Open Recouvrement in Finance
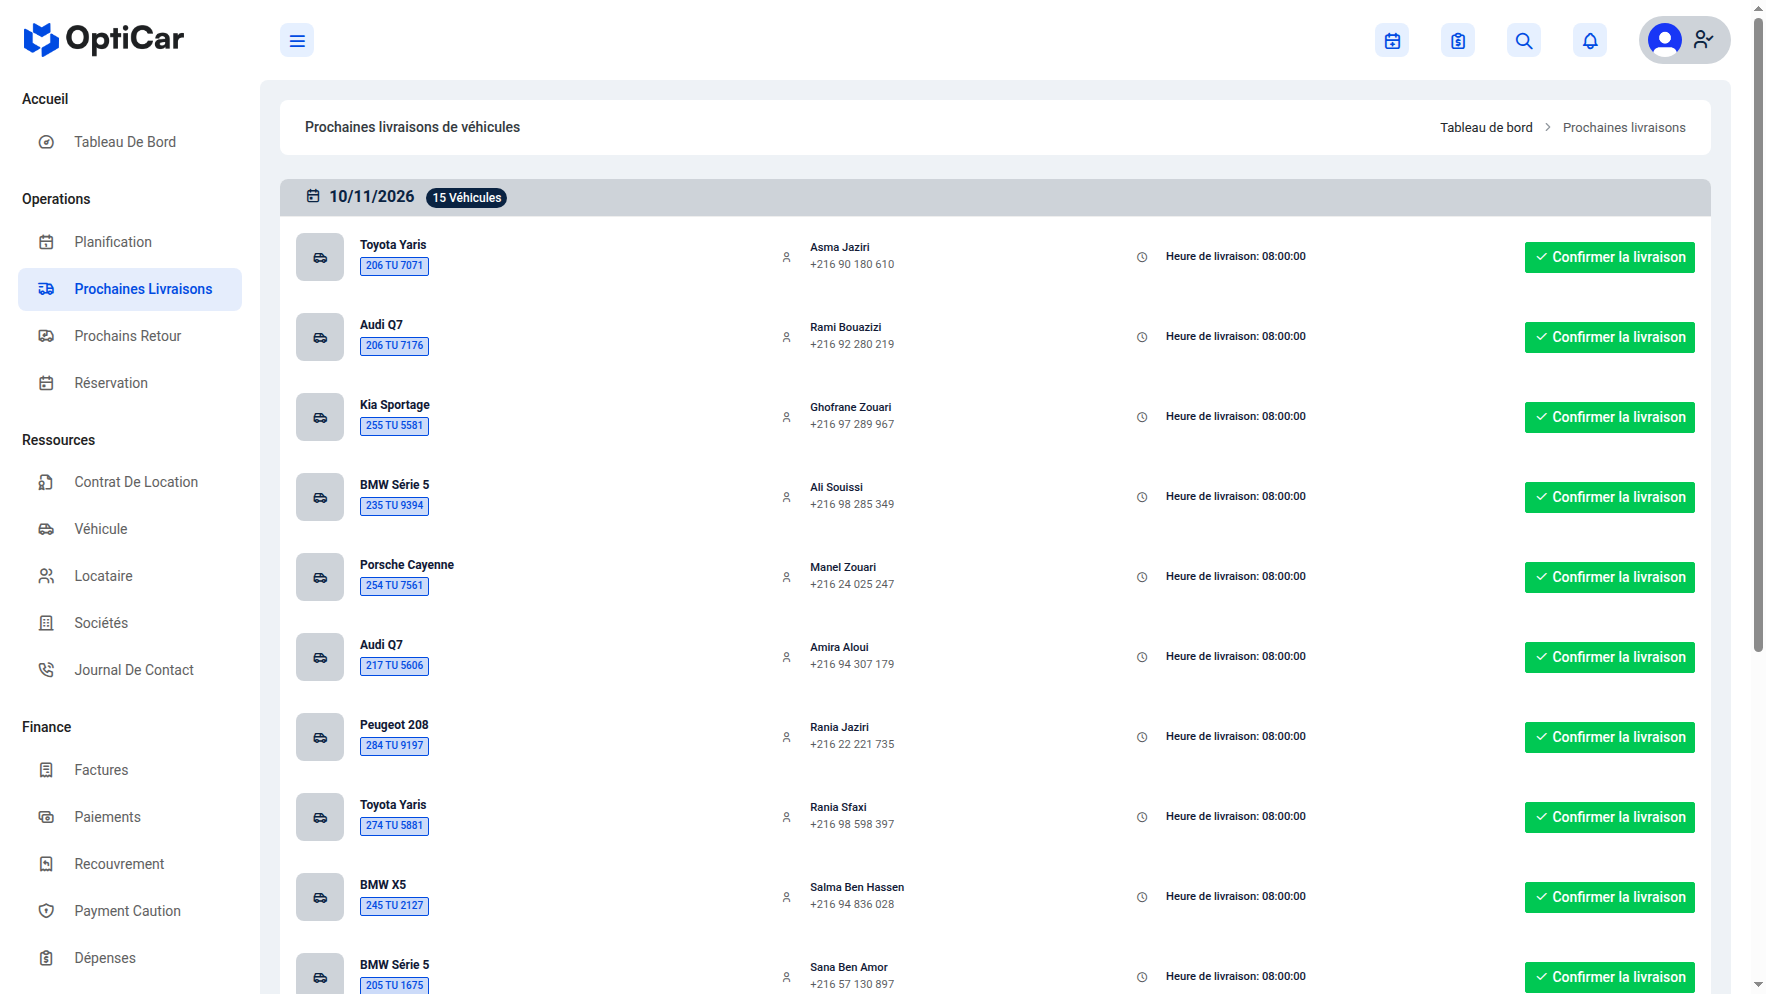 click(130, 864)
